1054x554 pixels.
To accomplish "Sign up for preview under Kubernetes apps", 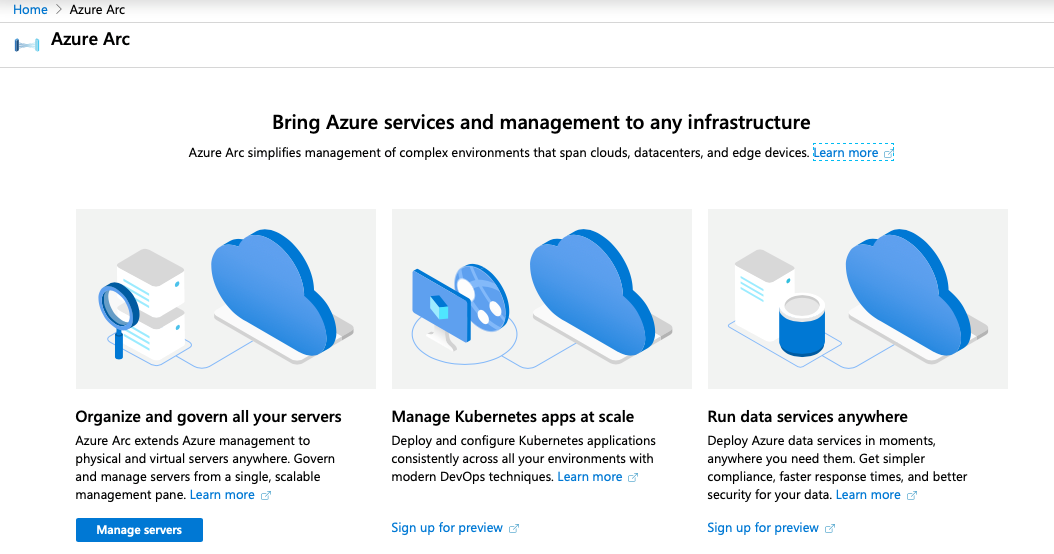I will (447, 528).
